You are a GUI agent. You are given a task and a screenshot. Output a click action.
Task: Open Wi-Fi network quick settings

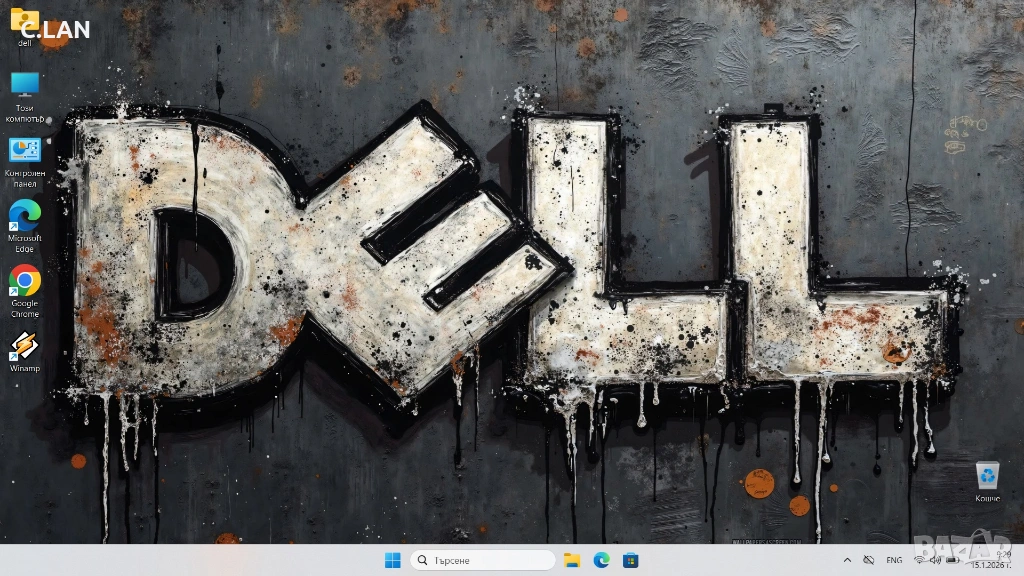[919, 560]
